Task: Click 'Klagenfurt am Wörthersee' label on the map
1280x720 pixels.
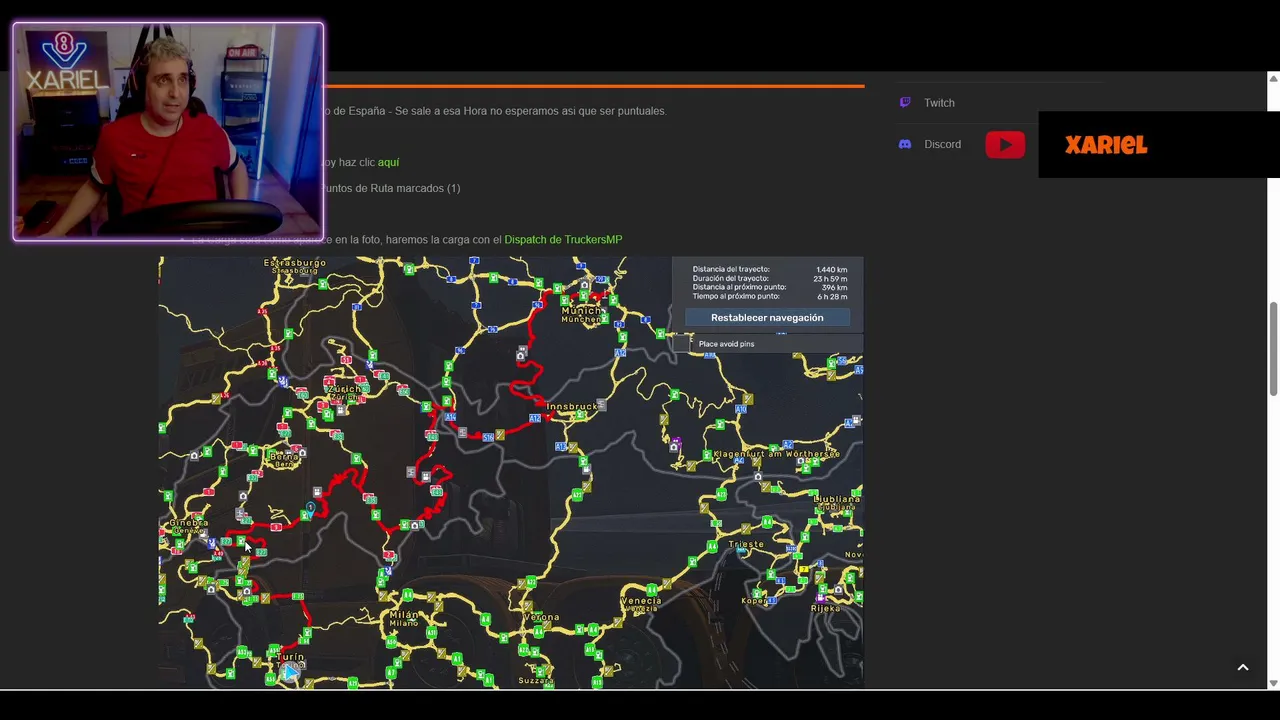Action: 776,454
